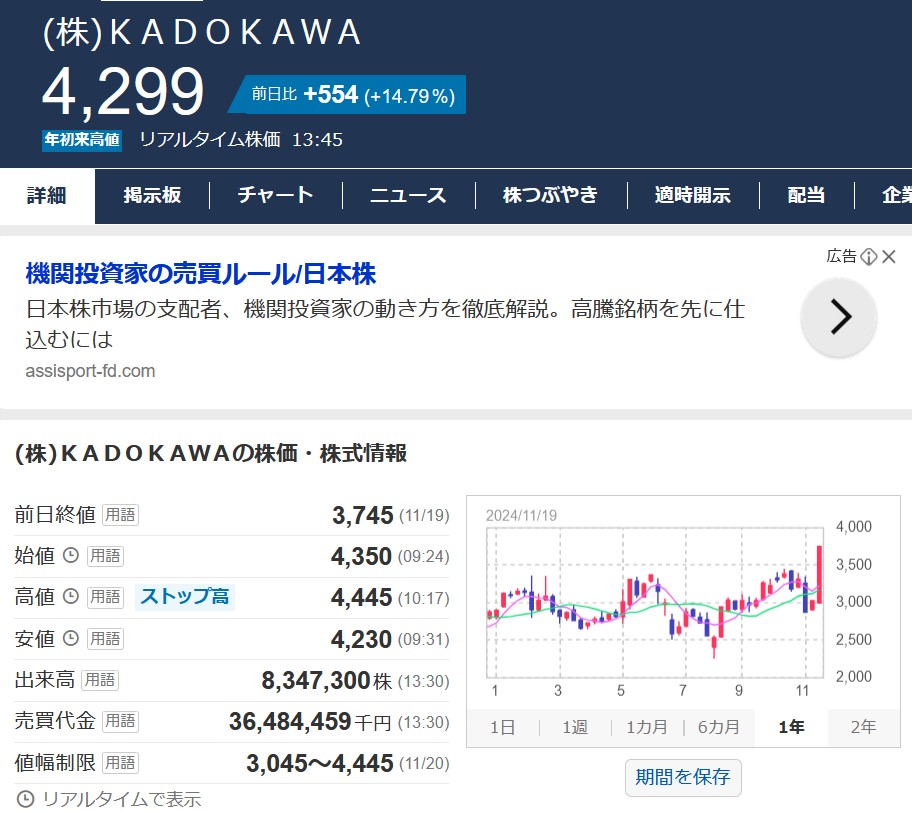Click the 年初来高値 badge
The width and height of the screenshot is (912, 813).
click(82, 140)
